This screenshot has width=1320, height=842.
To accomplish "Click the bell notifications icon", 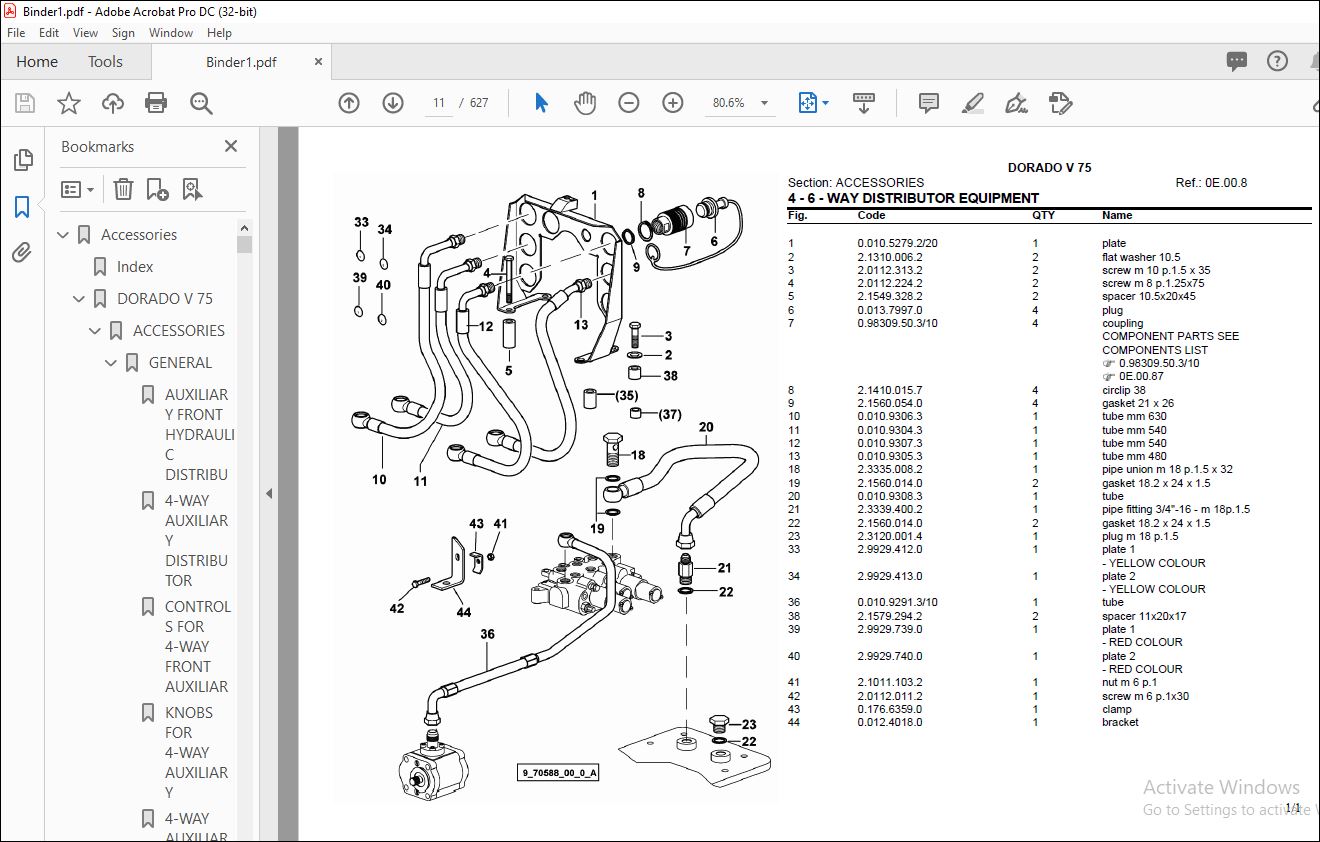I will (x=1314, y=61).
